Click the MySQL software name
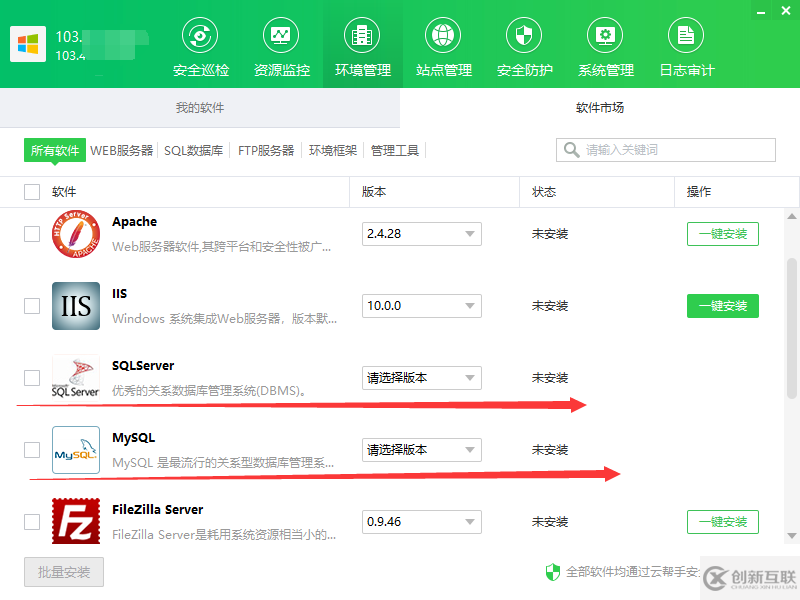 click(x=134, y=438)
